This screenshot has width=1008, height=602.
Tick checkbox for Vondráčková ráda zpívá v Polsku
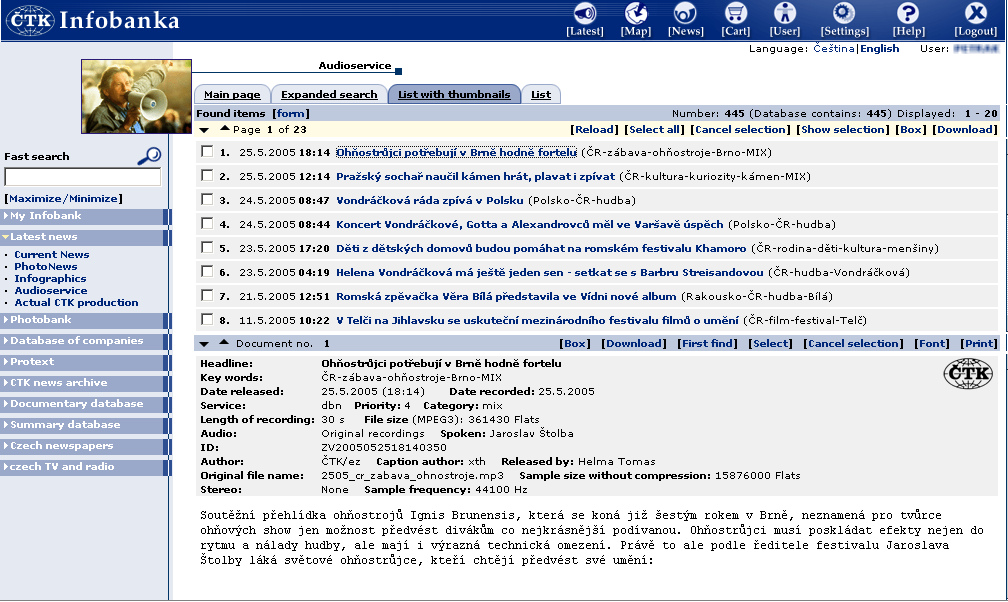pos(207,200)
